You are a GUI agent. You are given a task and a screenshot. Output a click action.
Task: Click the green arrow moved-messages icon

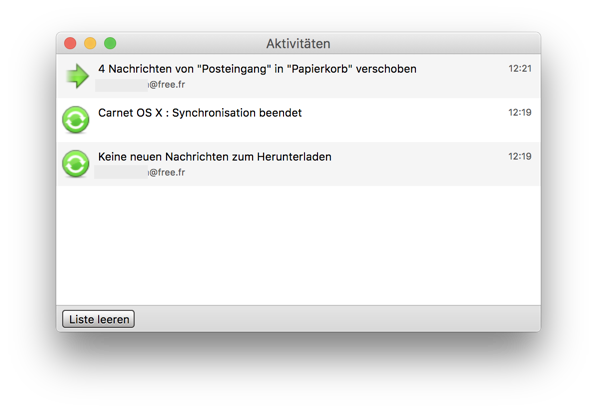[x=77, y=76]
